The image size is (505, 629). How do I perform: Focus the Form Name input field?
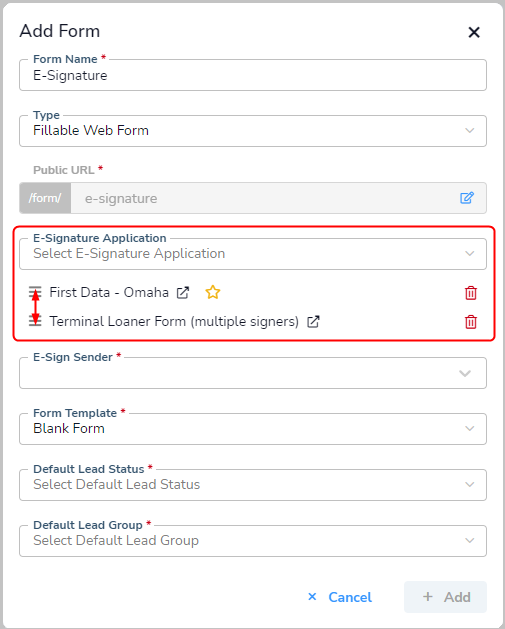tap(253, 75)
